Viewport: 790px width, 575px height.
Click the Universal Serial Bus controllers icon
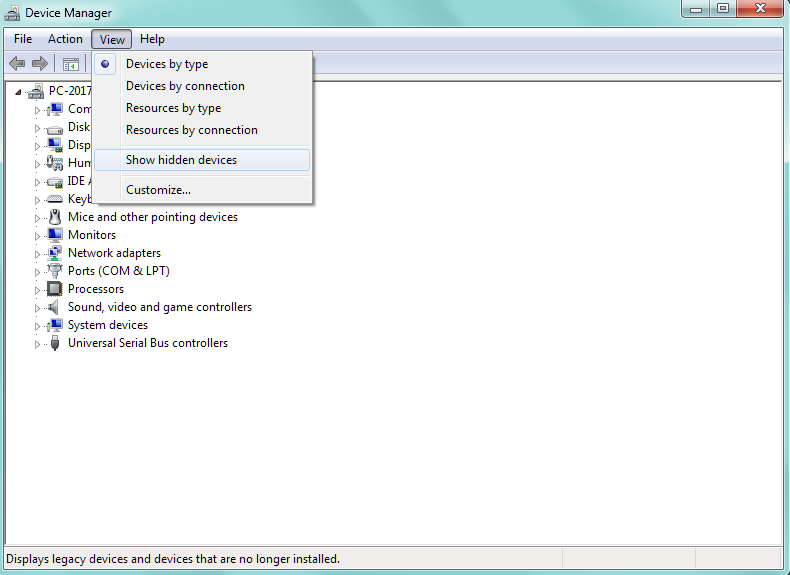coord(55,343)
